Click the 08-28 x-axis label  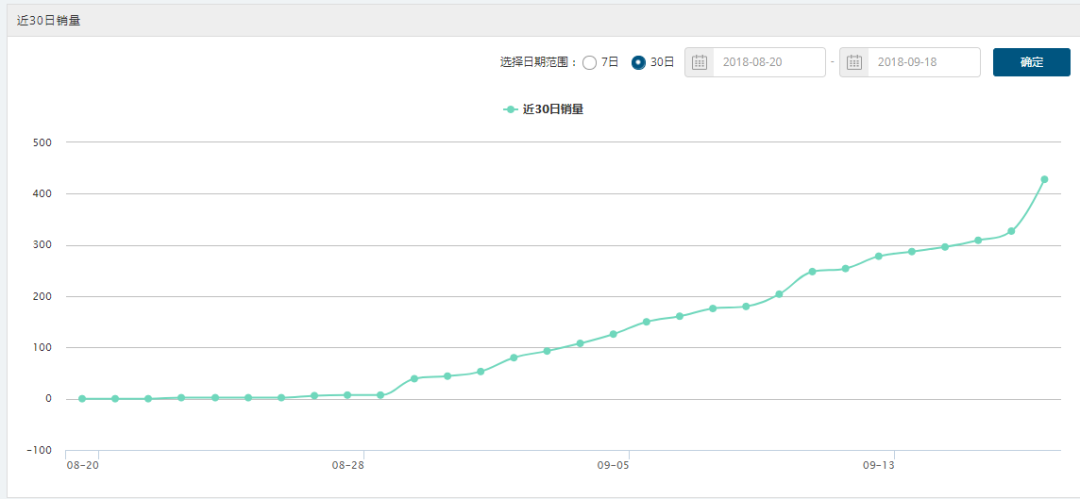(347, 465)
